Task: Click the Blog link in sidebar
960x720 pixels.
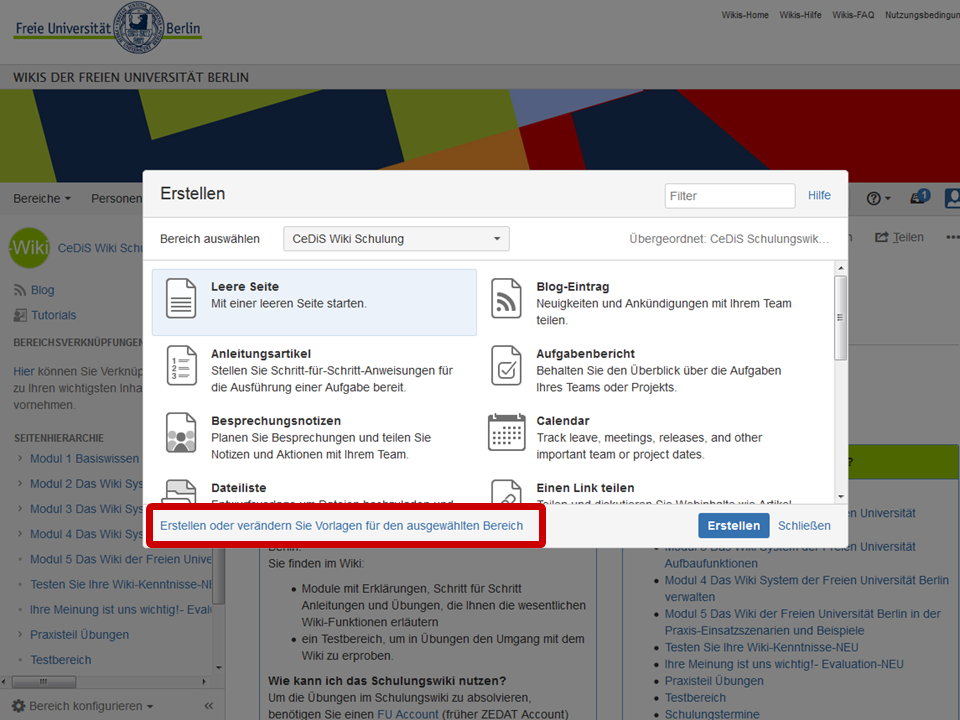Action: tap(43, 290)
